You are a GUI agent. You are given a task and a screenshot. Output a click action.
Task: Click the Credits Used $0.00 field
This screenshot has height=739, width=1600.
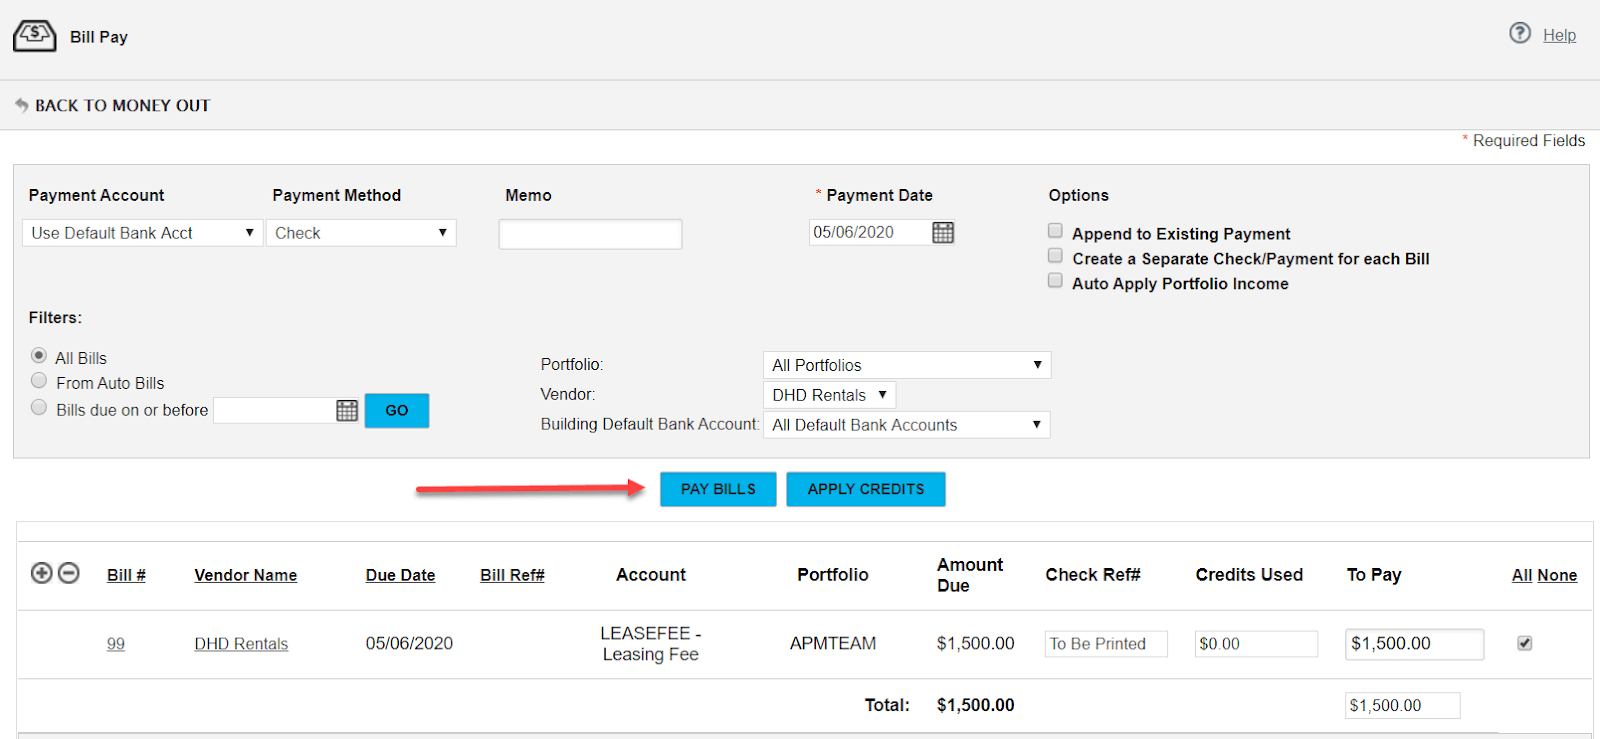tap(1256, 644)
